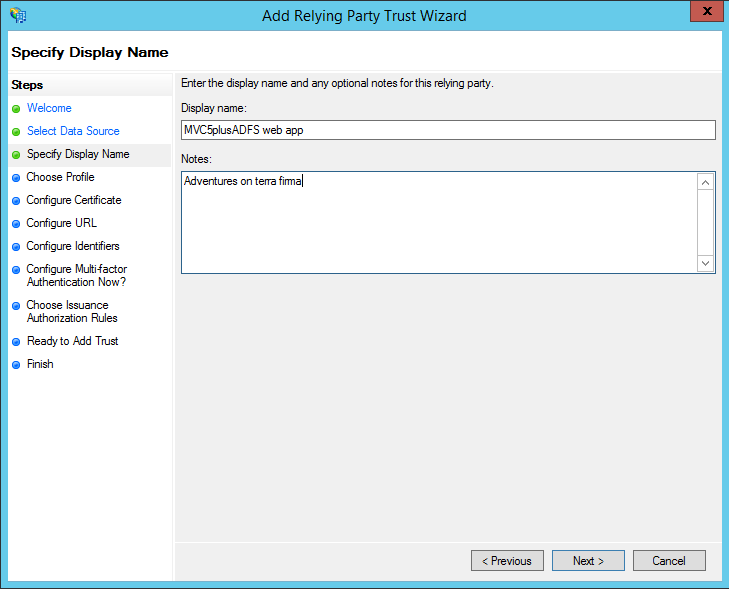This screenshot has height=589, width=729.
Task: Click the Configure Certificate step label
Action: 74,200
